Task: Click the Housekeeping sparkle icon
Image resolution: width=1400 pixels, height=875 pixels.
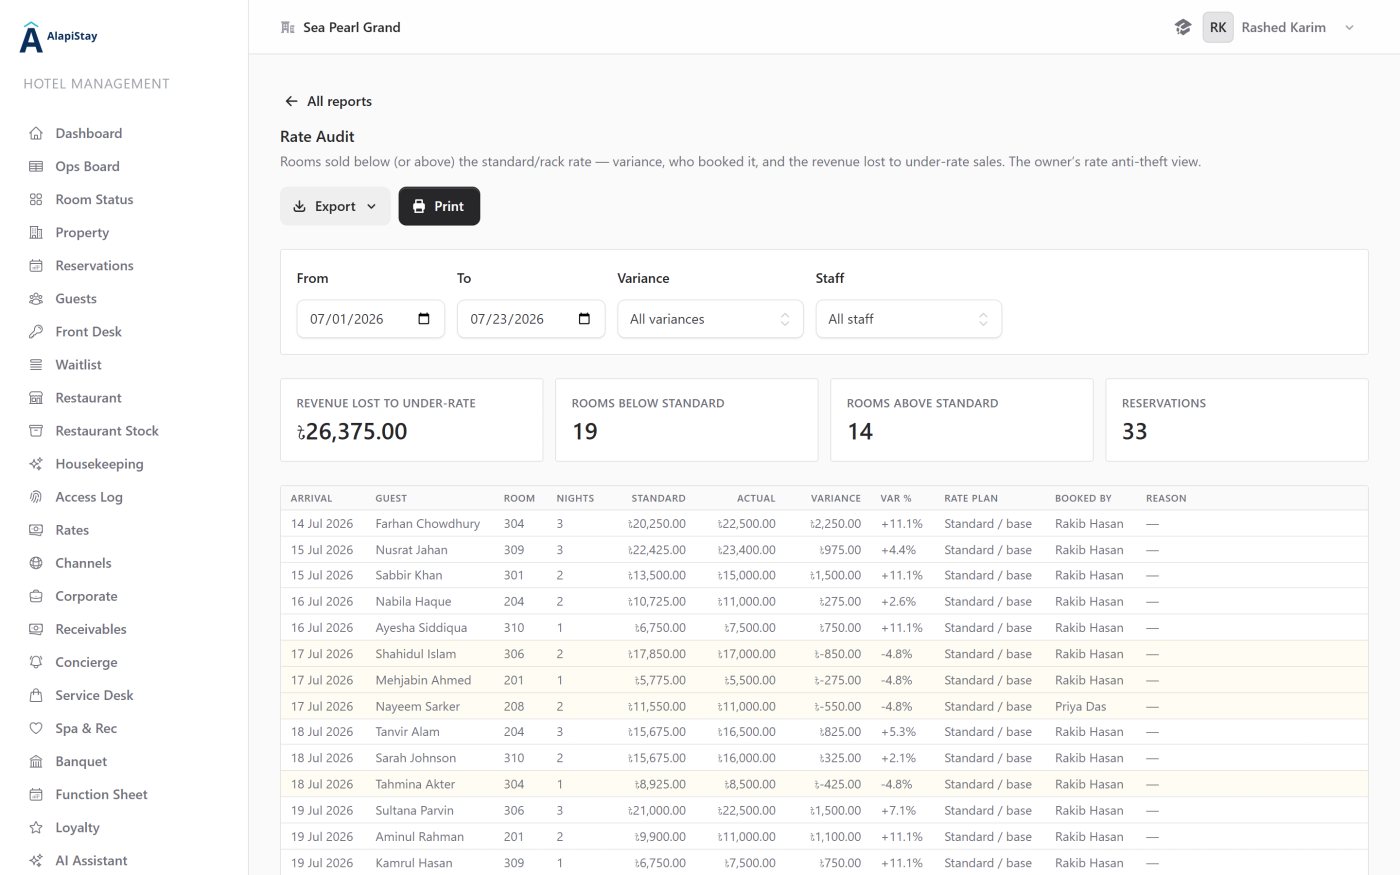Action: [x=36, y=463]
